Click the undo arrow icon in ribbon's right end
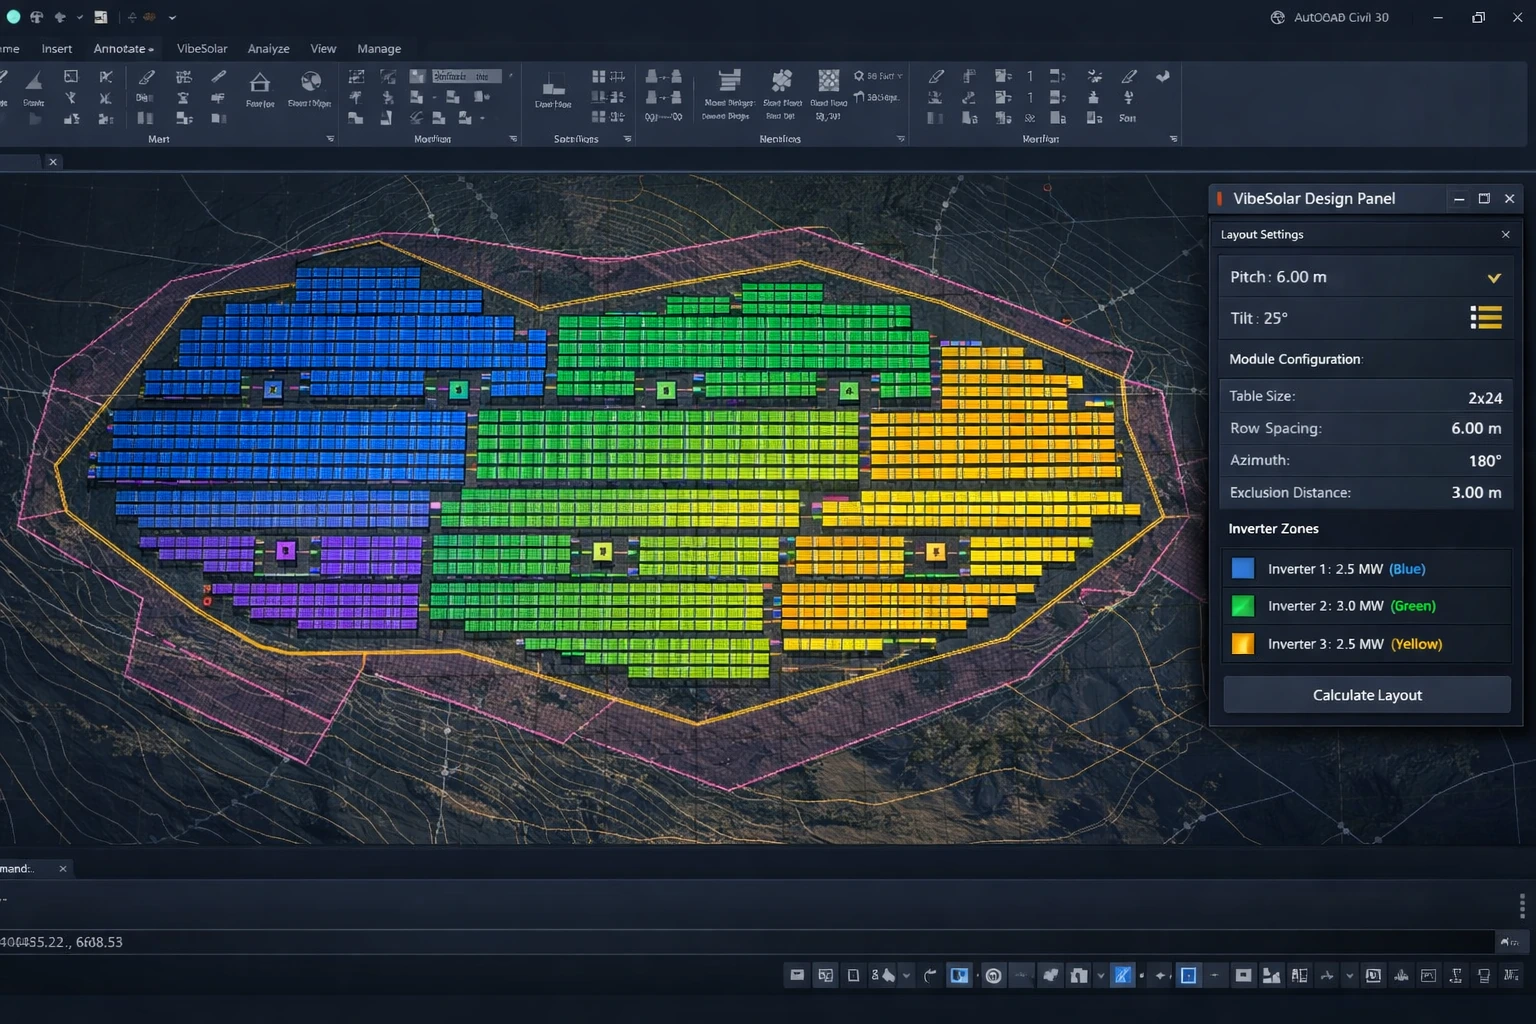 click(x=1162, y=77)
